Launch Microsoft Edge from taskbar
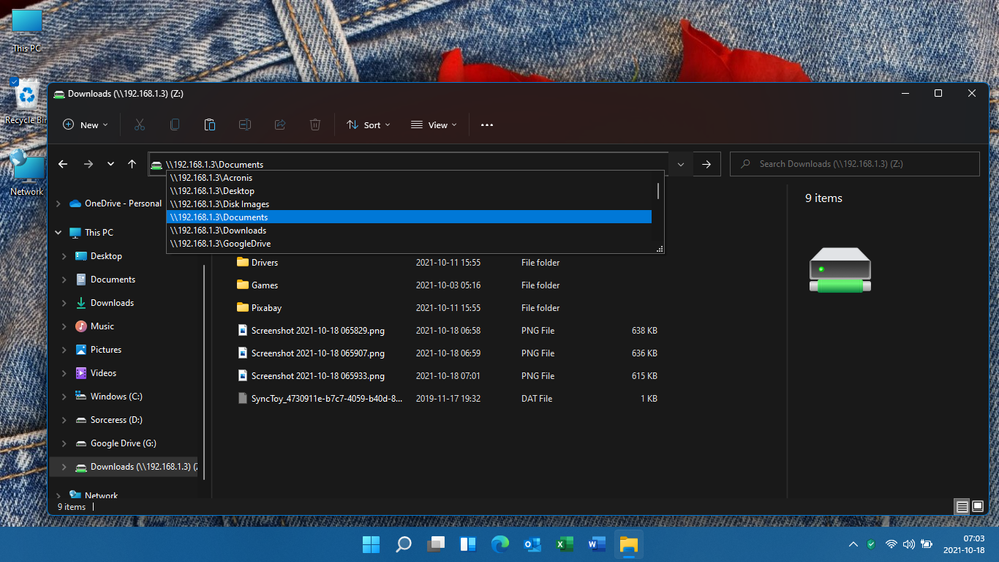This screenshot has height=562, width=999. click(500, 544)
